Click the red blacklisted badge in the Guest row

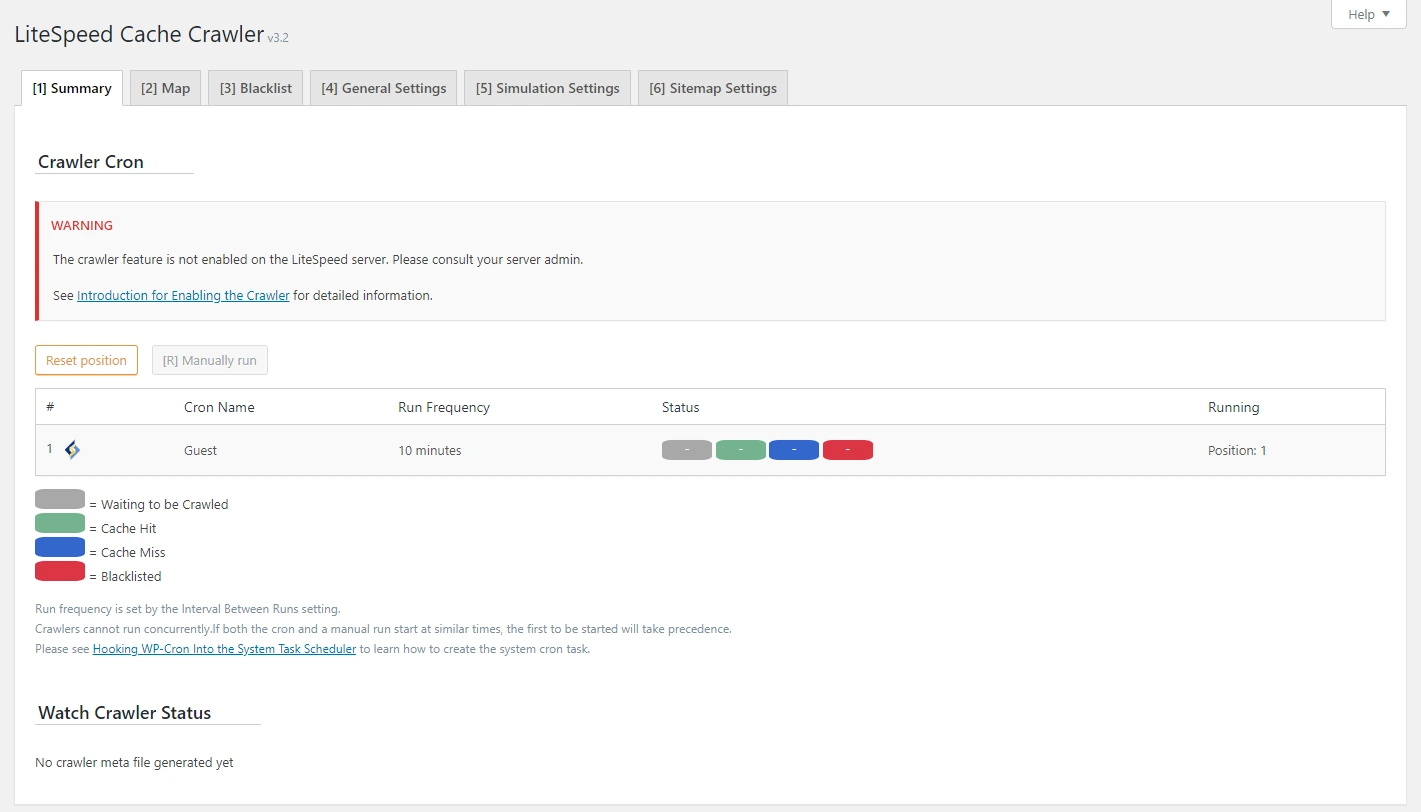848,450
